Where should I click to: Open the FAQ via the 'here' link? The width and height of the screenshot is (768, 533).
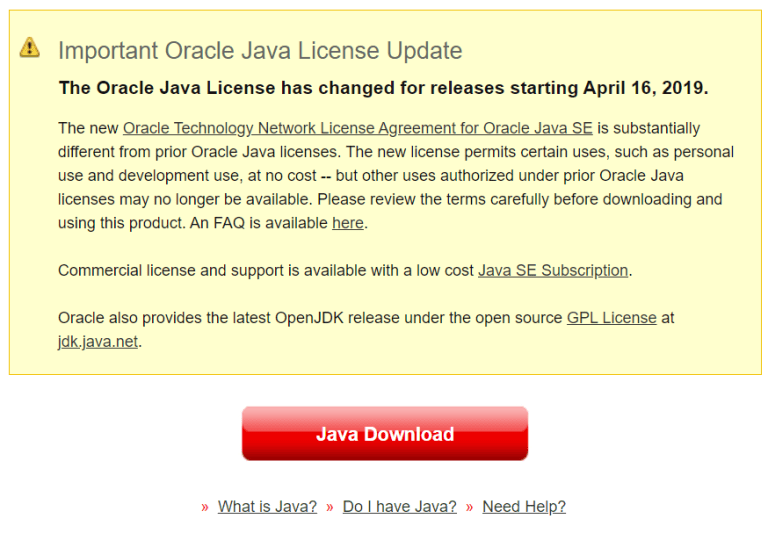coord(347,223)
